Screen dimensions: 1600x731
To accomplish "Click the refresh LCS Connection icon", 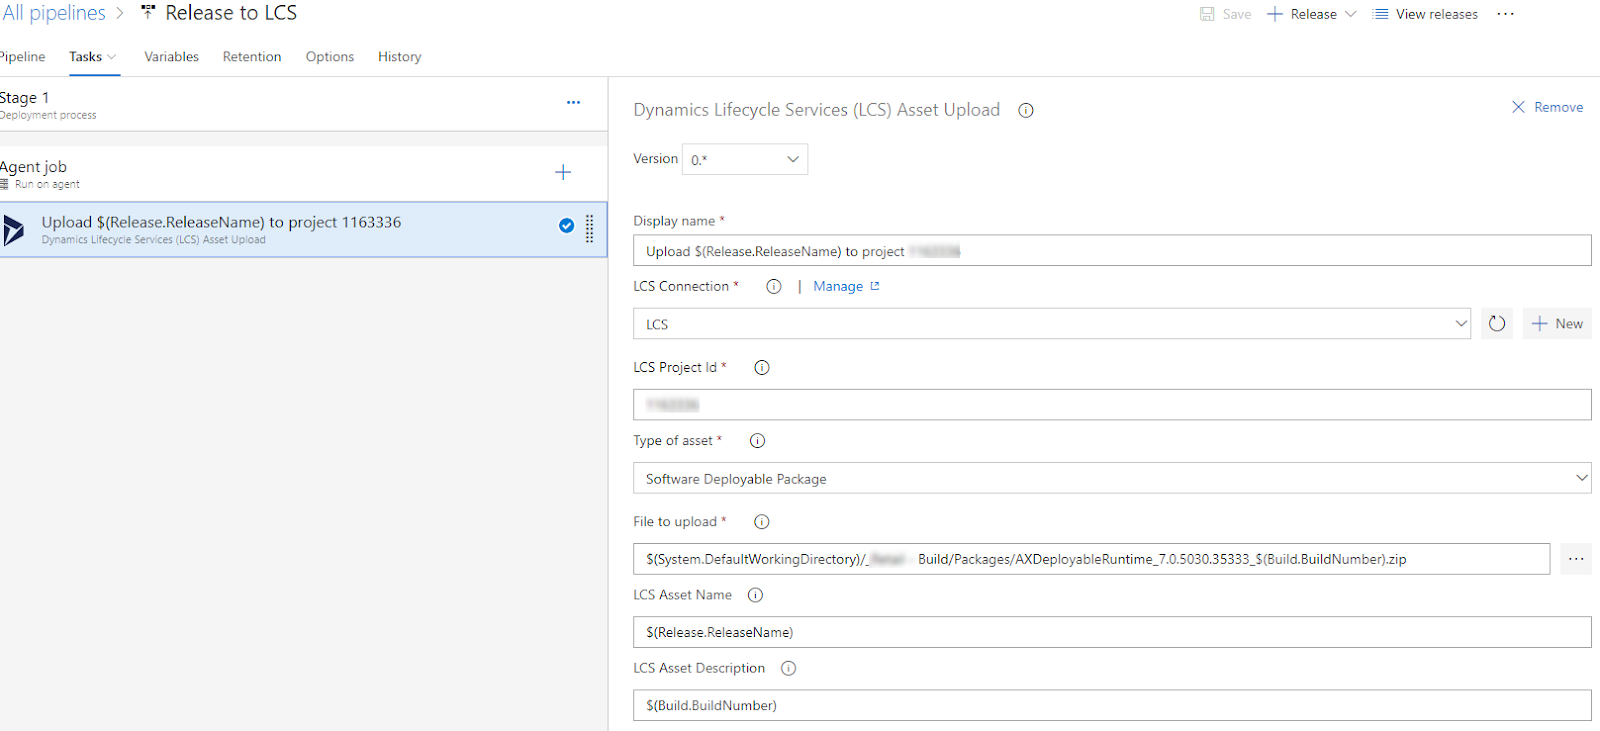I will tap(1496, 324).
